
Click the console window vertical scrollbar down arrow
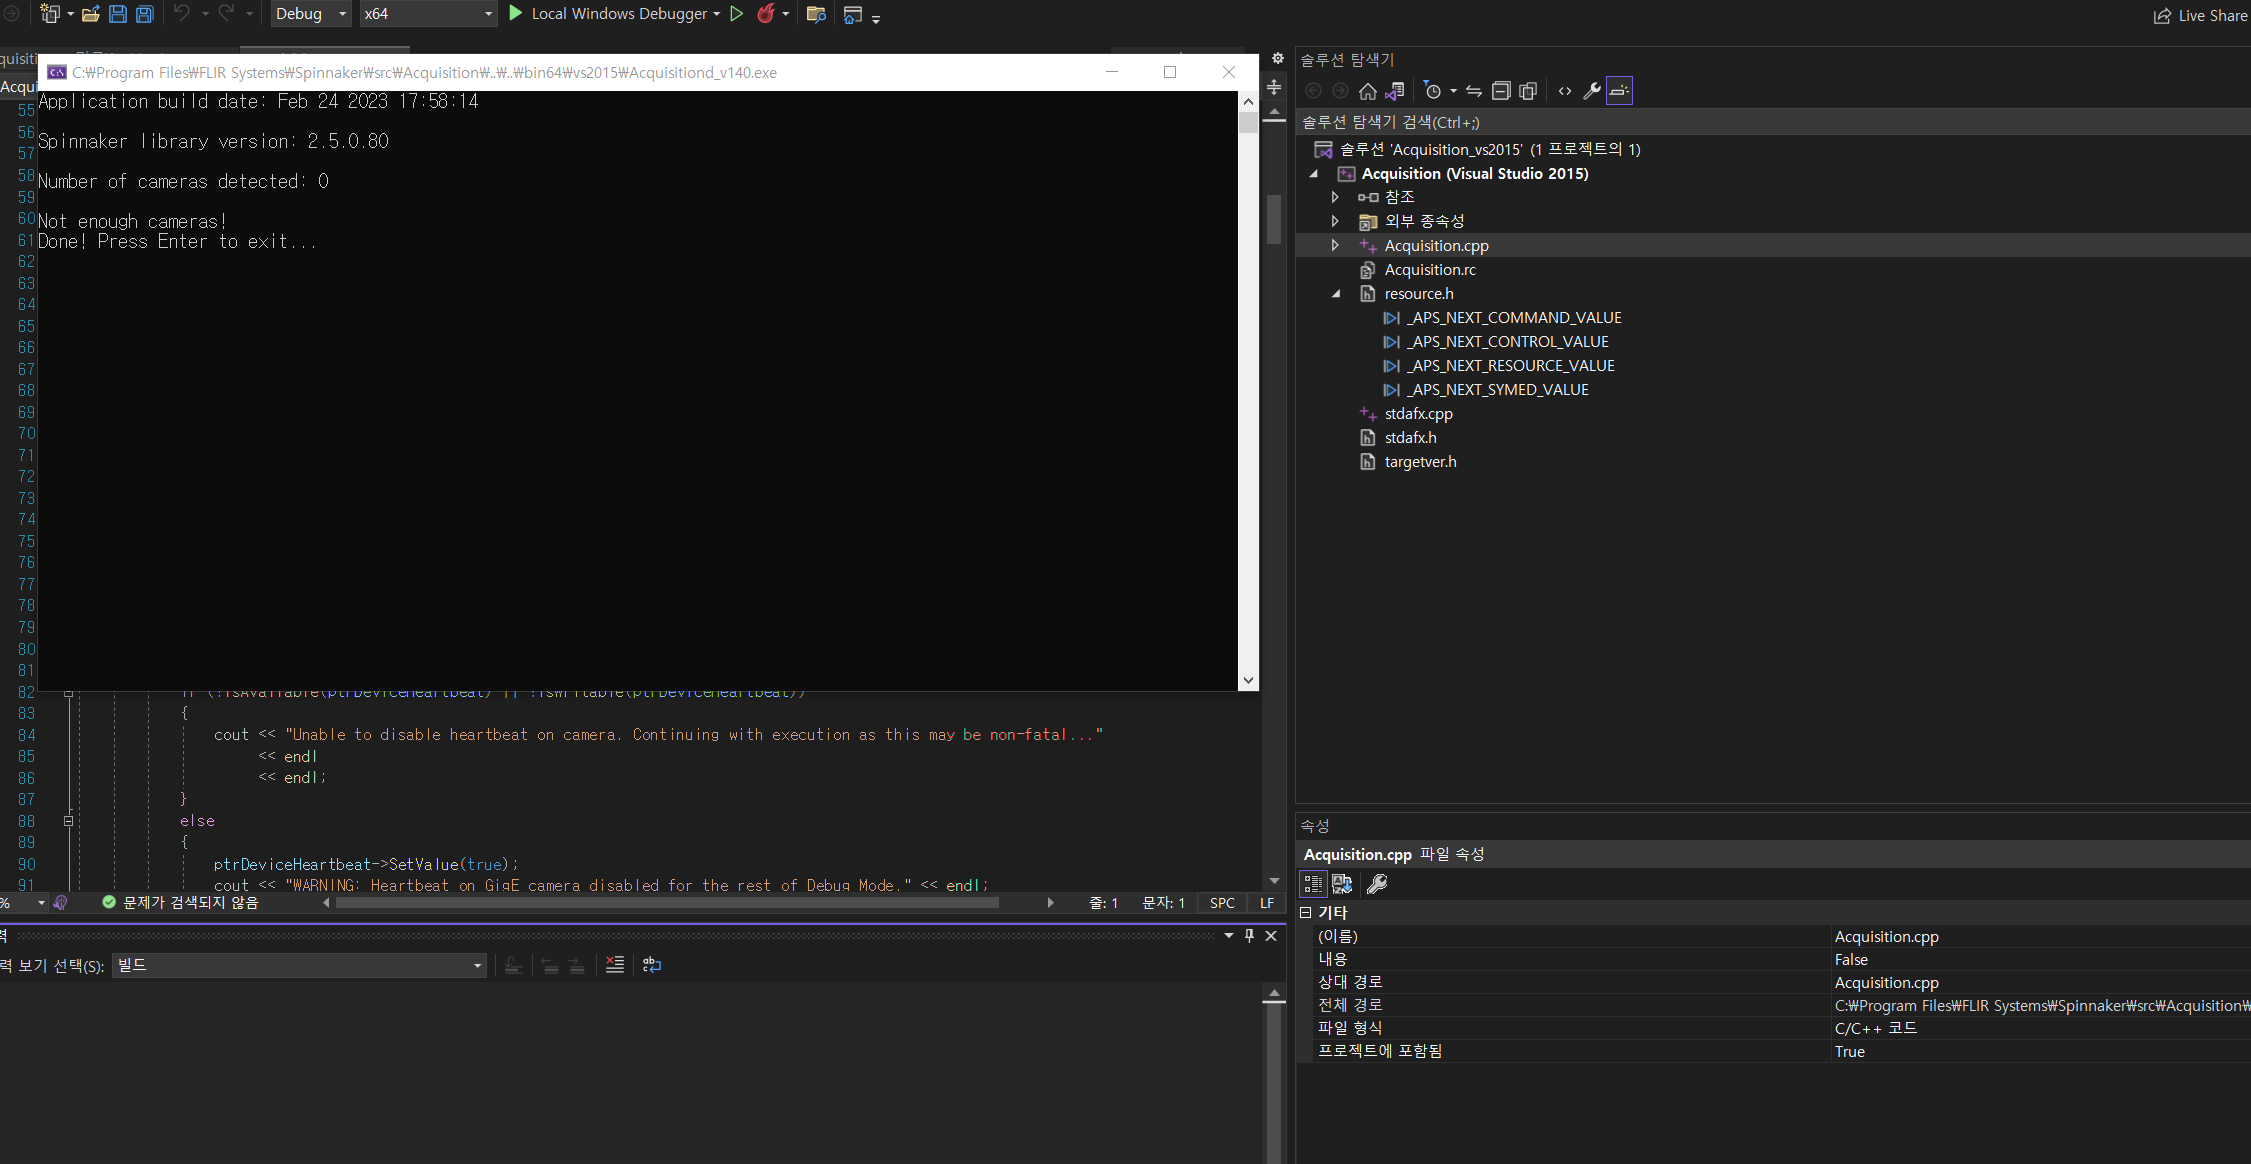click(x=1248, y=680)
